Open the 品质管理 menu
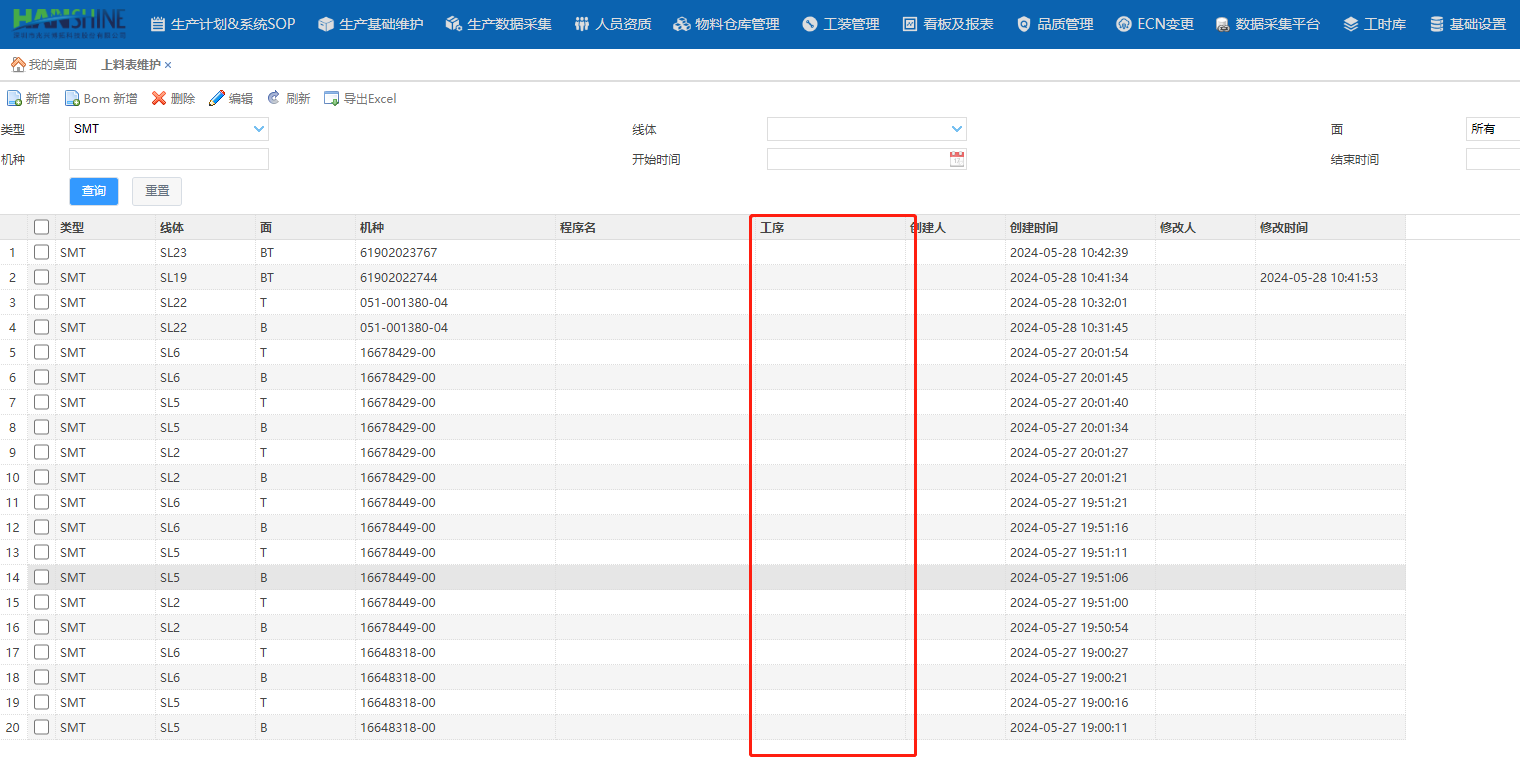 click(x=1055, y=24)
